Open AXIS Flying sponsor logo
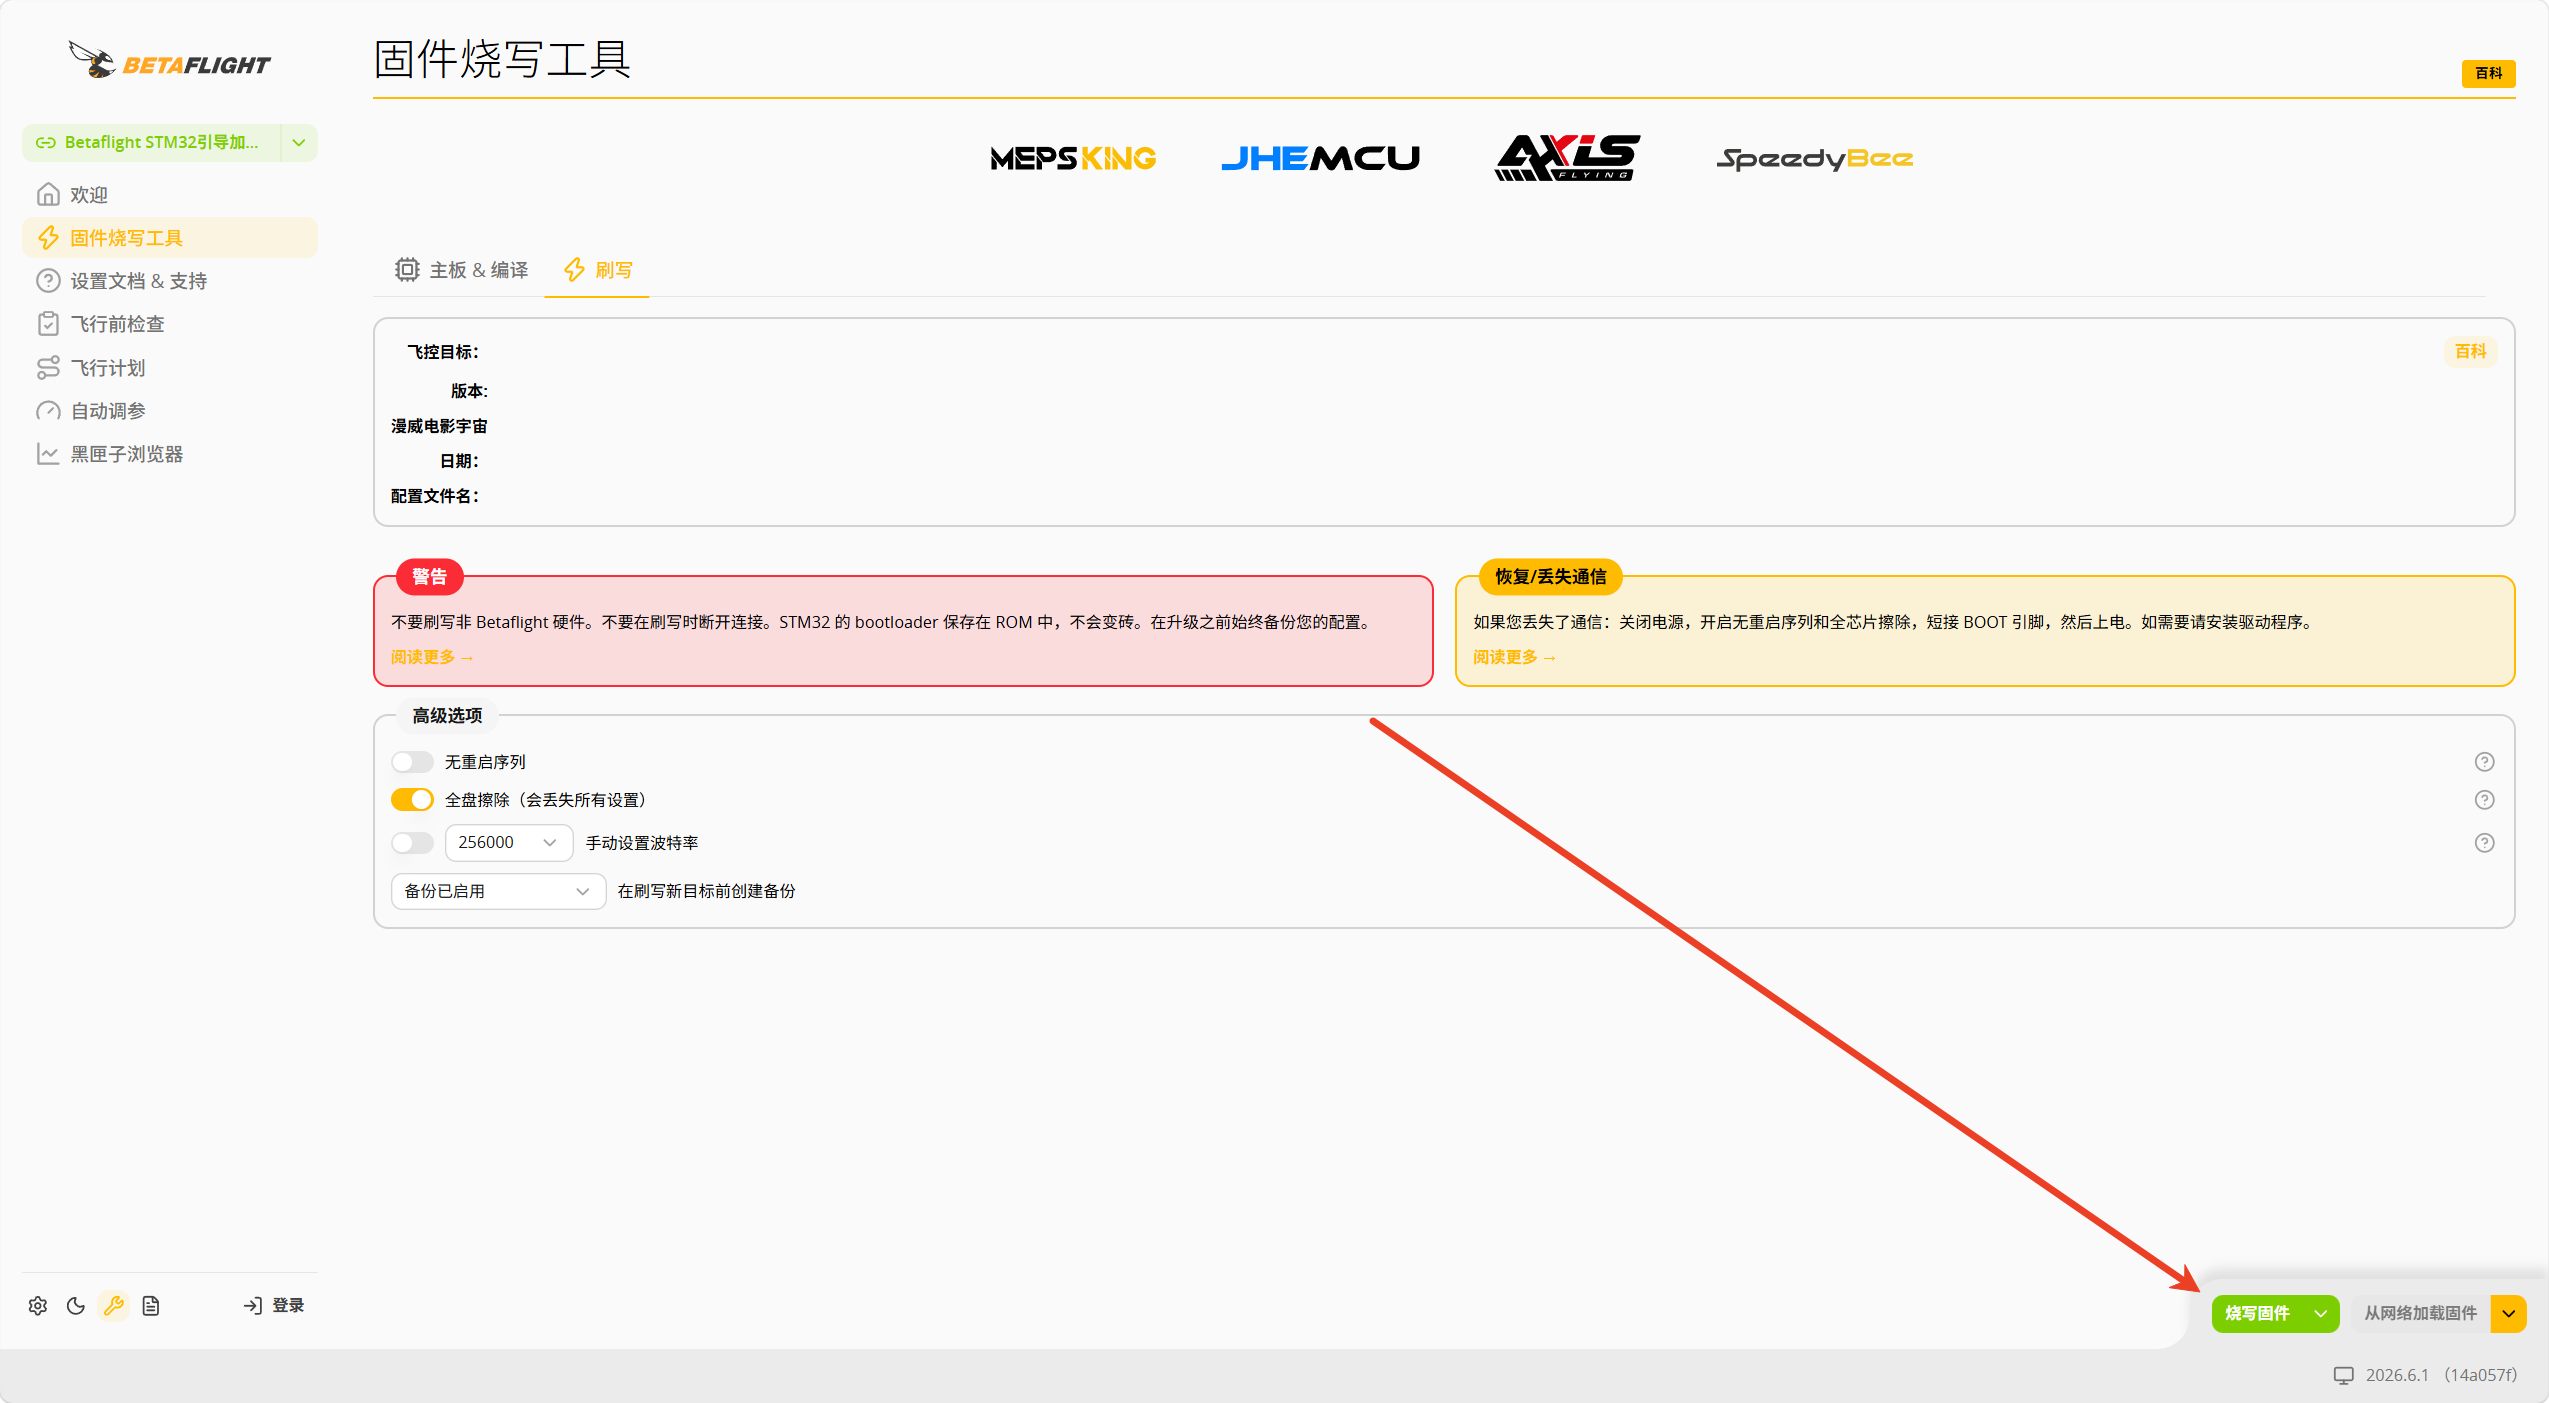2549x1403 pixels. 1568,157
